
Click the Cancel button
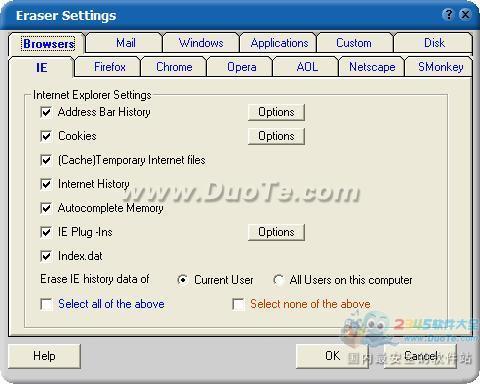point(420,356)
